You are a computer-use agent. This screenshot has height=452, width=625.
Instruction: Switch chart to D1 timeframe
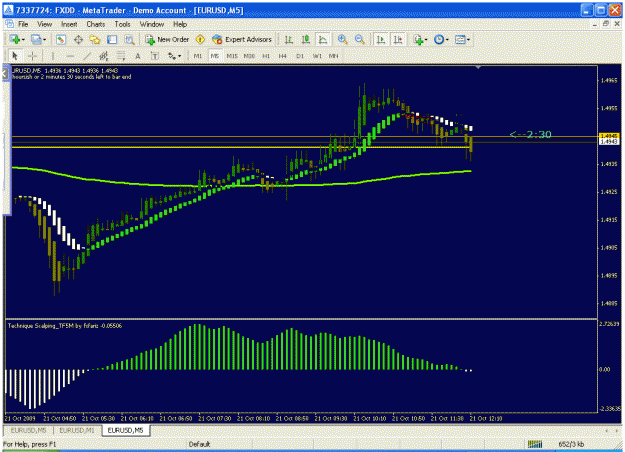point(300,56)
